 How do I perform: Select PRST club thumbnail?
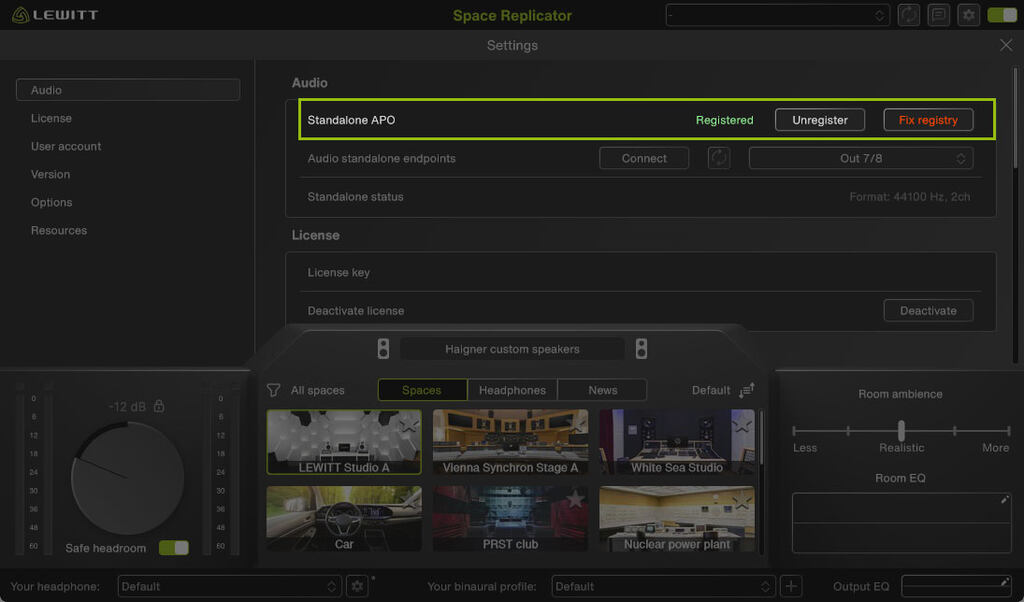coord(510,518)
